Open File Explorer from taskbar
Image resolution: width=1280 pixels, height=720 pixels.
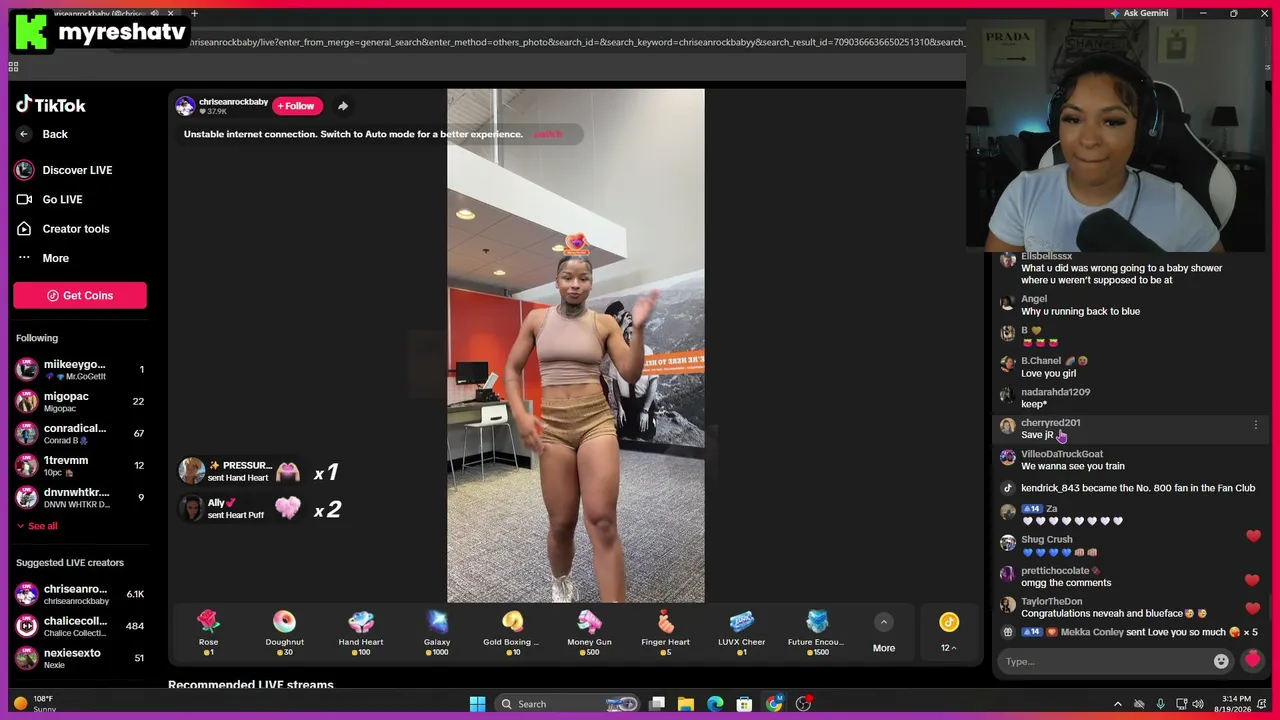686,704
